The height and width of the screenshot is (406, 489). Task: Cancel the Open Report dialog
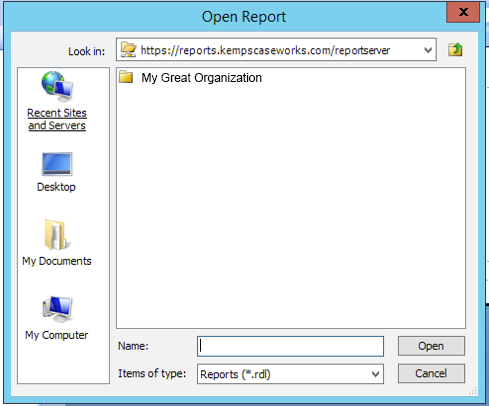[x=431, y=373]
